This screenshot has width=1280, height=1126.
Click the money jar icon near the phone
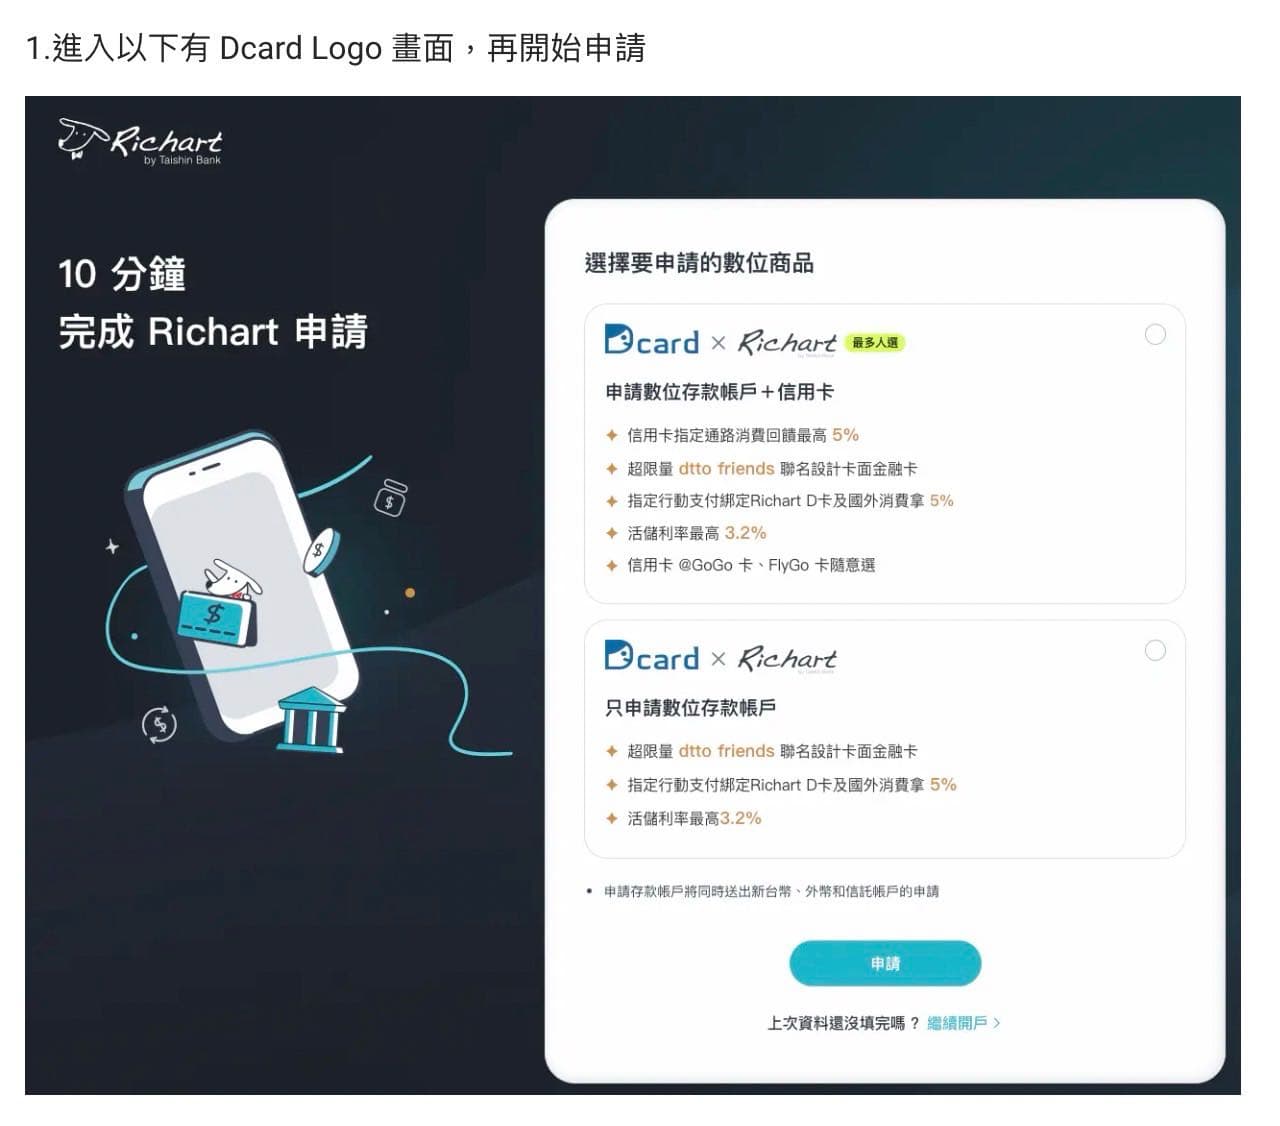(390, 497)
